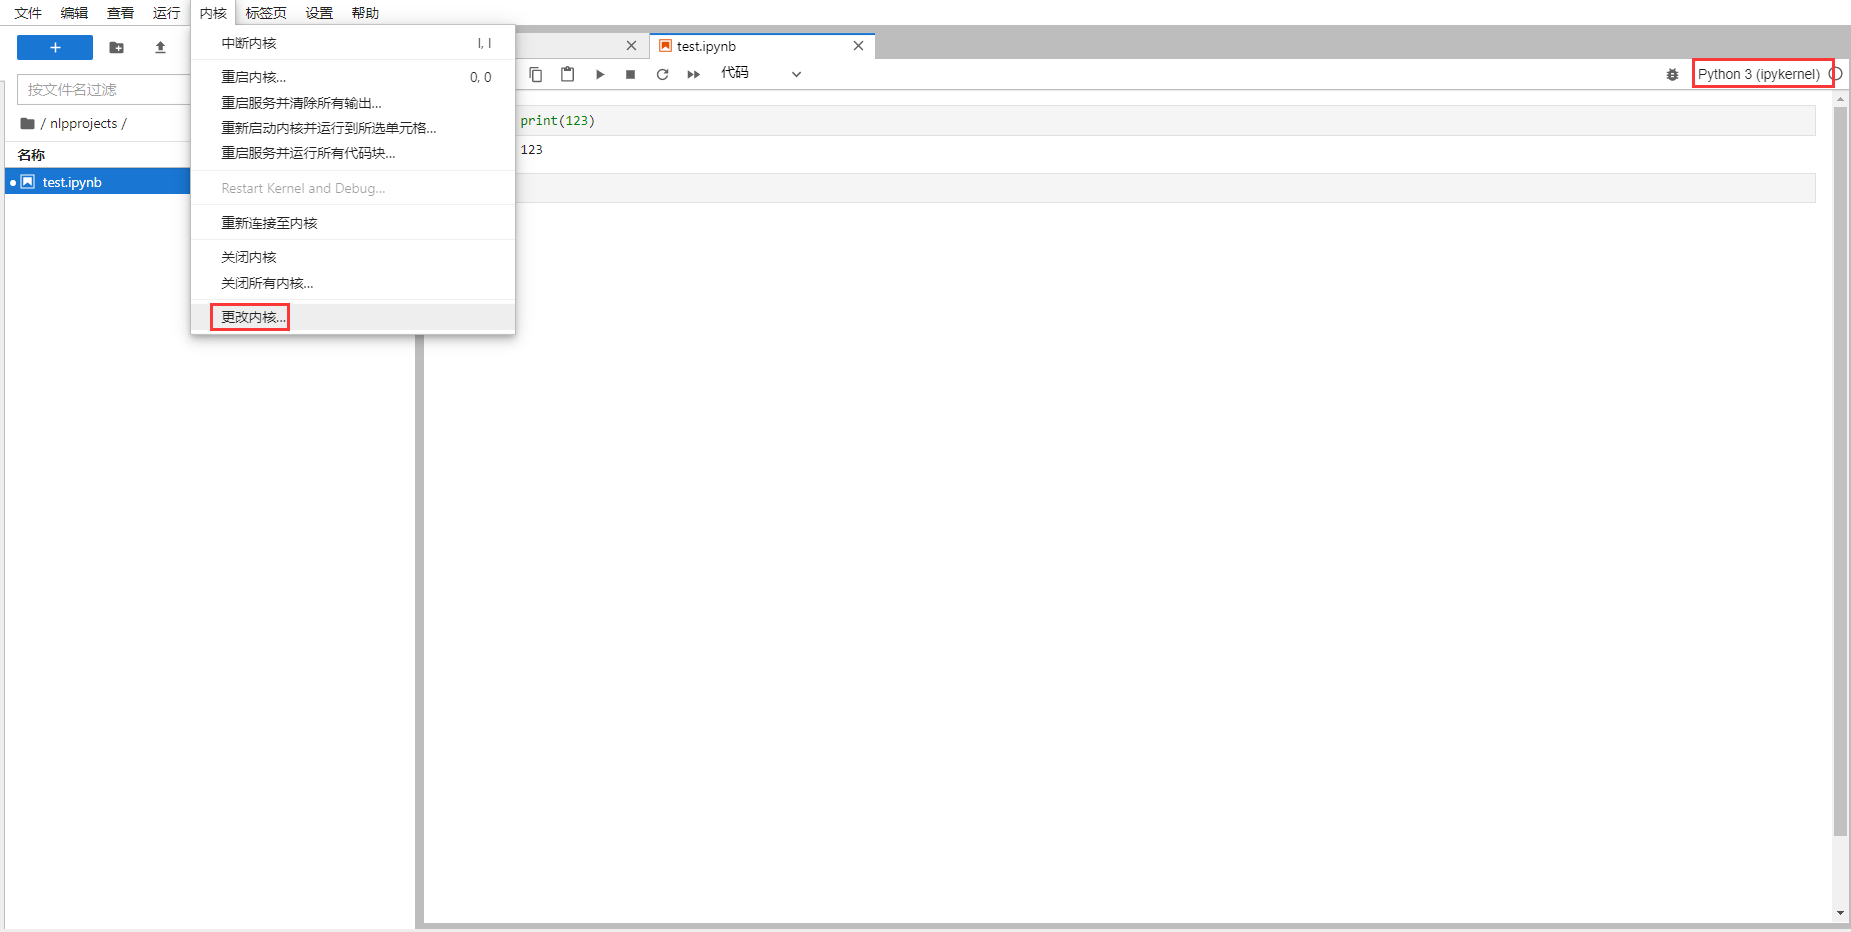Open the 帮助 menu
The width and height of the screenshot is (1851, 932).
click(x=365, y=13)
